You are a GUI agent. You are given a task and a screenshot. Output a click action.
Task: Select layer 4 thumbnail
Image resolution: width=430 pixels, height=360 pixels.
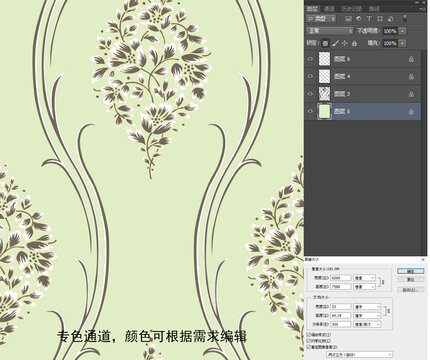pyautogui.click(x=324, y=76)
